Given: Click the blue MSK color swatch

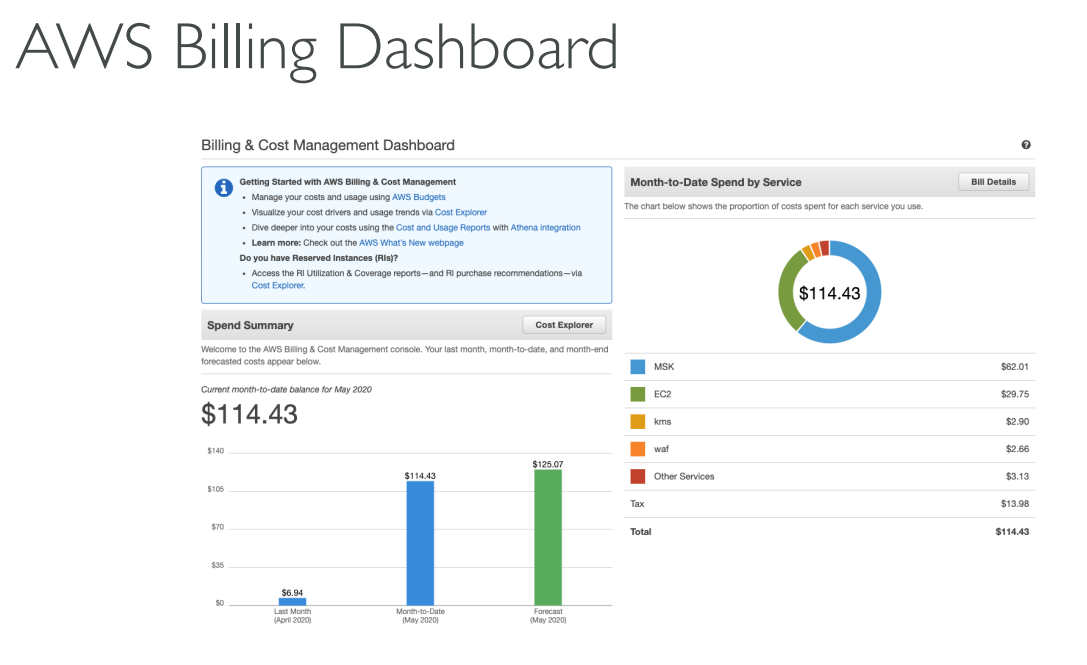Looking at the screenshot, I should (x=638, y=367).
